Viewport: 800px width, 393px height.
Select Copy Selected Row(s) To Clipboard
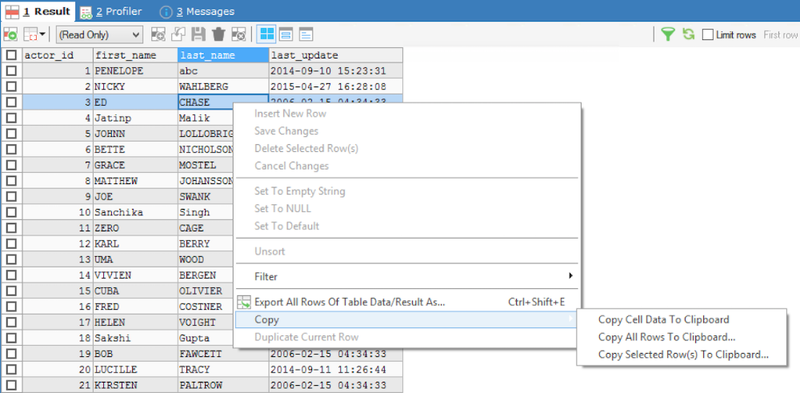[683, 355]
